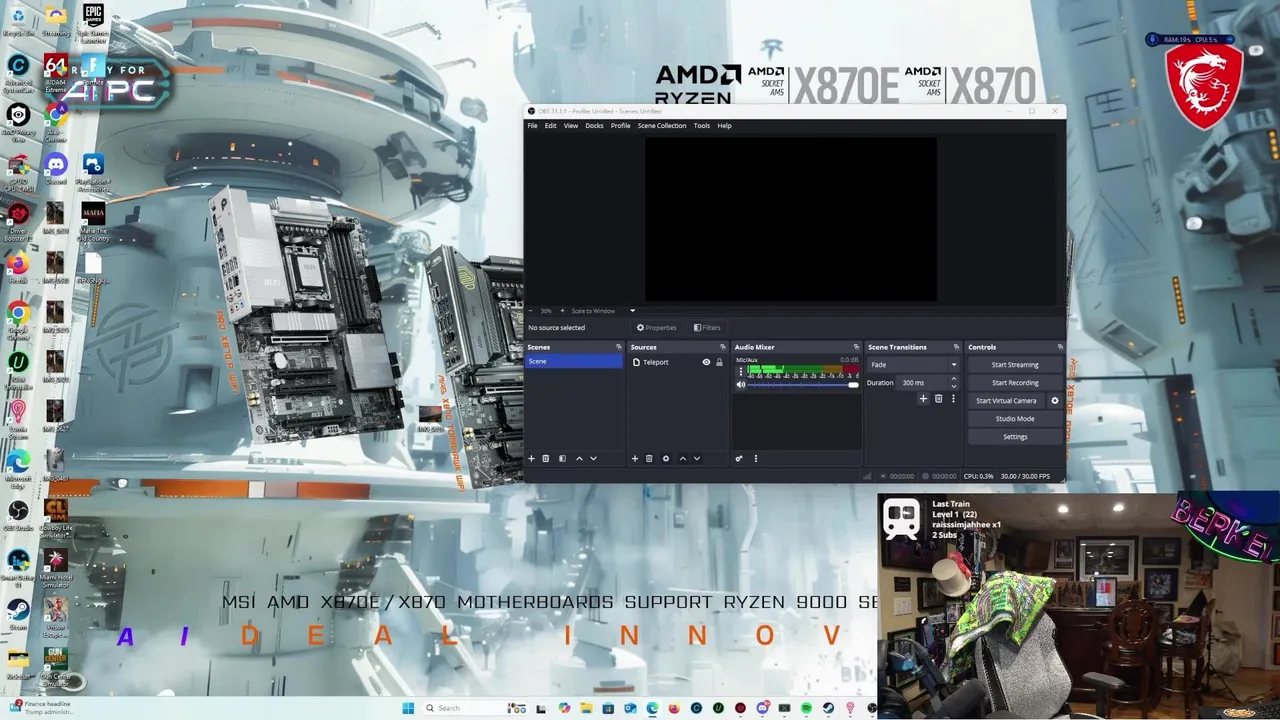This screenshot has height=720, width=1280.
Task: Add a scene transition plus icon
Action: (923, 398)
